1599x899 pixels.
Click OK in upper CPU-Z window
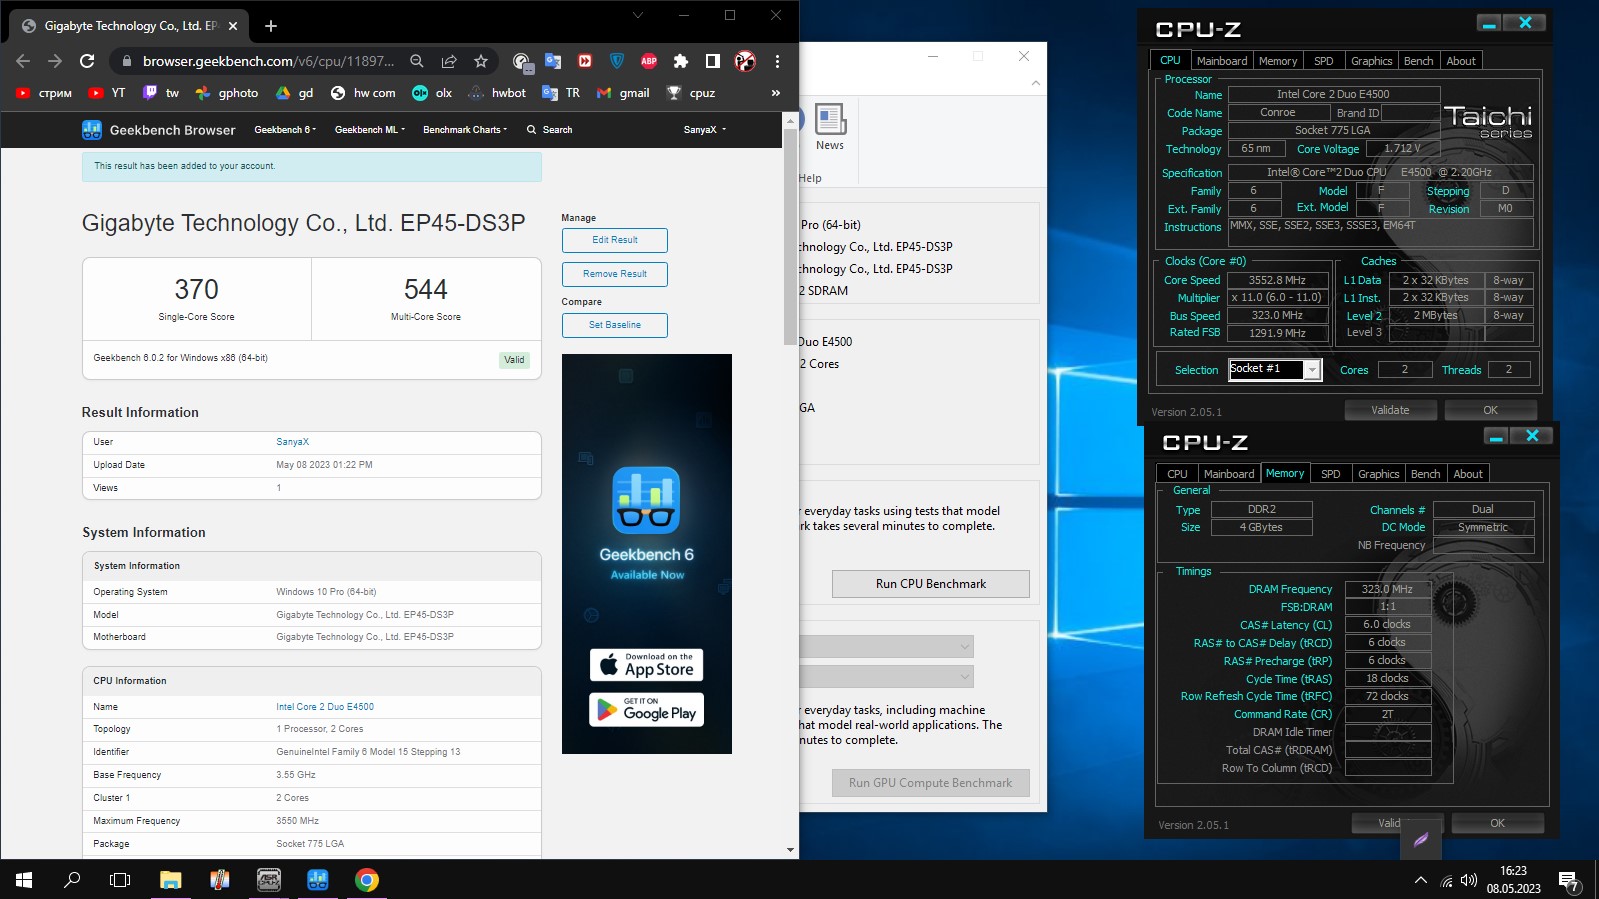click(x=1490, y=410)
